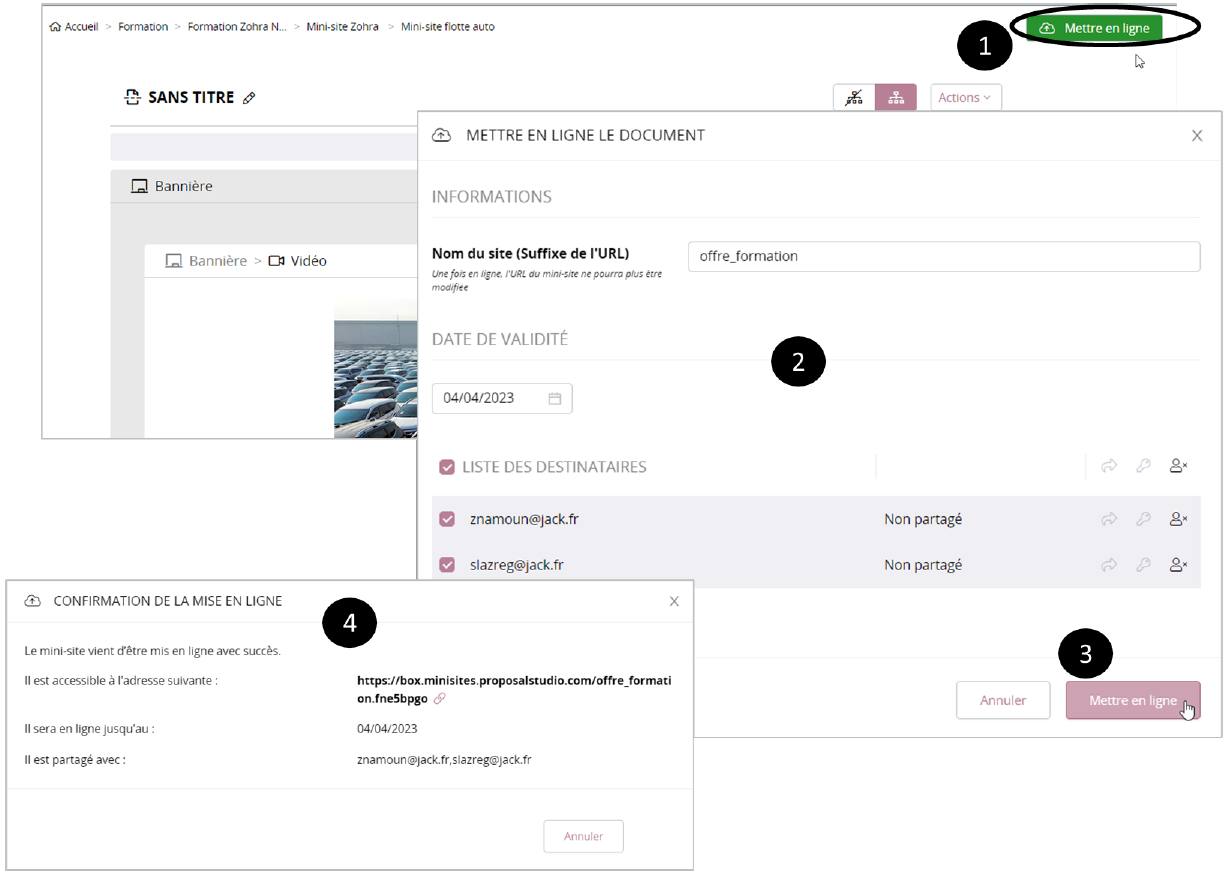Click the Nom du site input field
1228x877 pixels.
click(x=943, y=256)
